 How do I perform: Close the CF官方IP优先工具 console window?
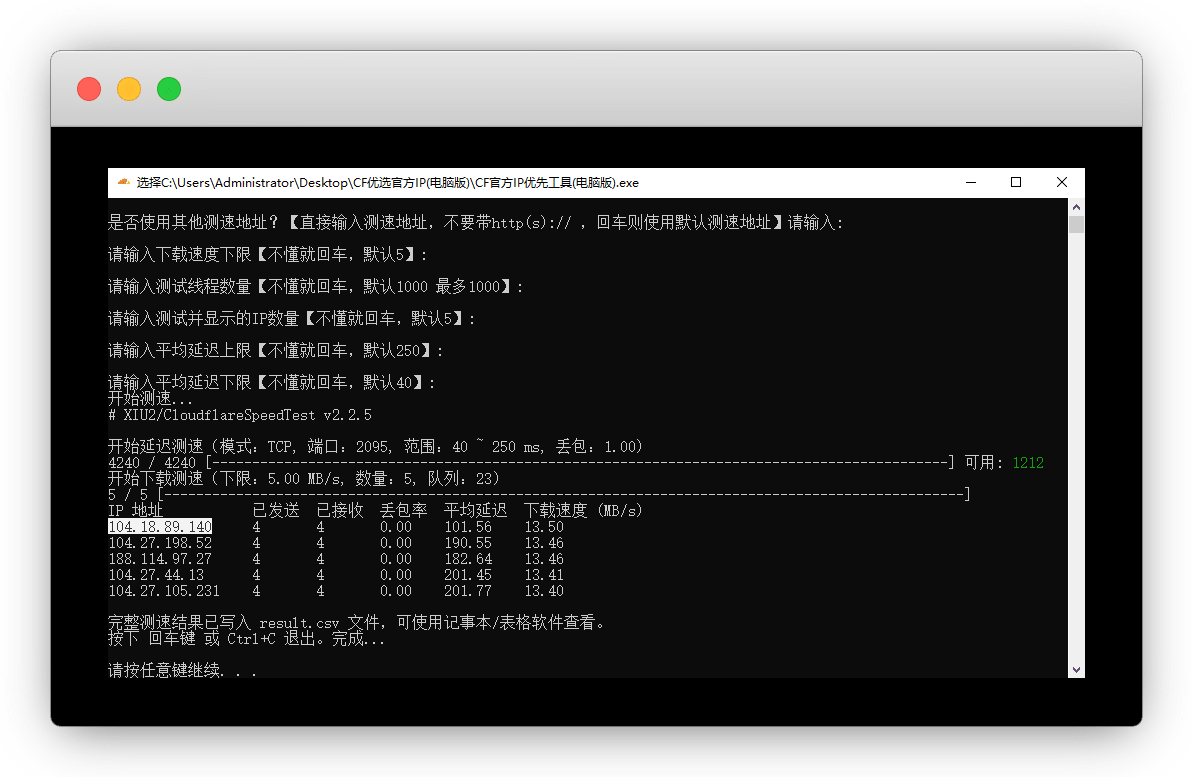tap(1062, 183)
